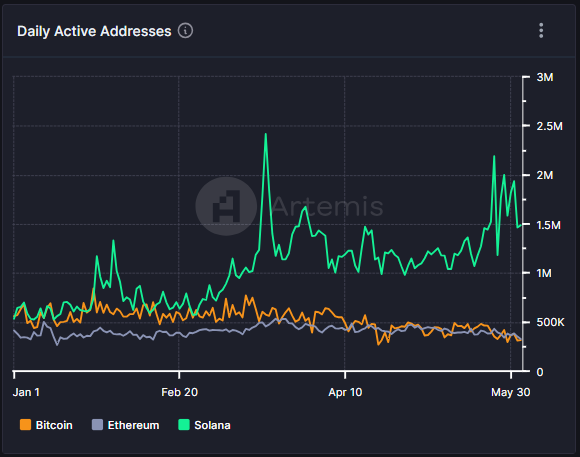
Task: Click the tallest Solana peak near 2.4M
Action: coord(266,135)
